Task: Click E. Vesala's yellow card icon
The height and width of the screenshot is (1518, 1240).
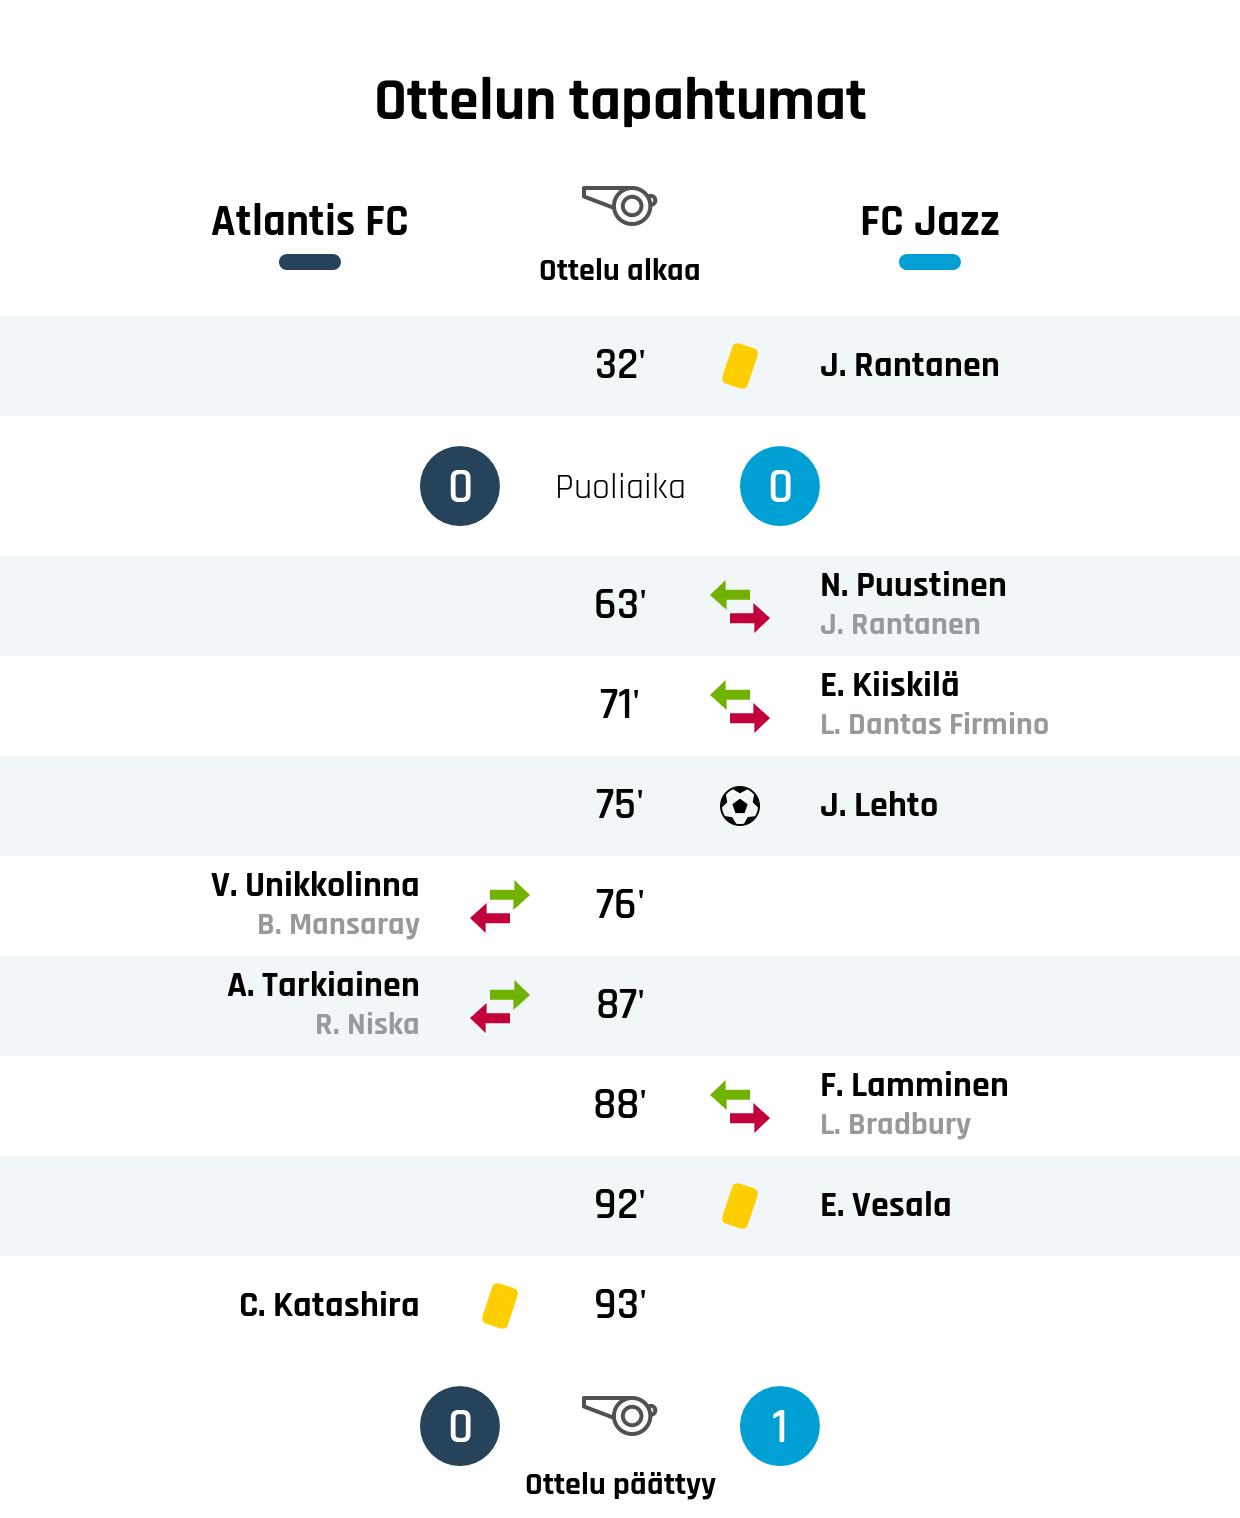Action: [x=740, y=1205]
